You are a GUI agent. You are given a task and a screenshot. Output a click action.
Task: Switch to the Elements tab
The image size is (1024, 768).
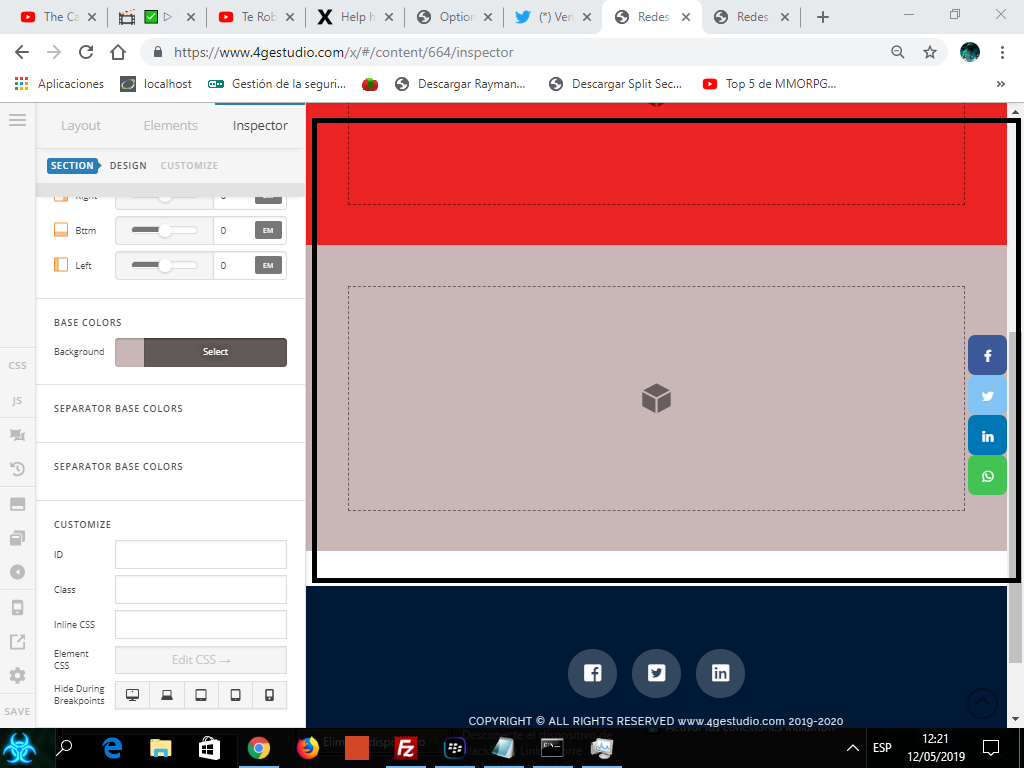[x=170, y=125]
